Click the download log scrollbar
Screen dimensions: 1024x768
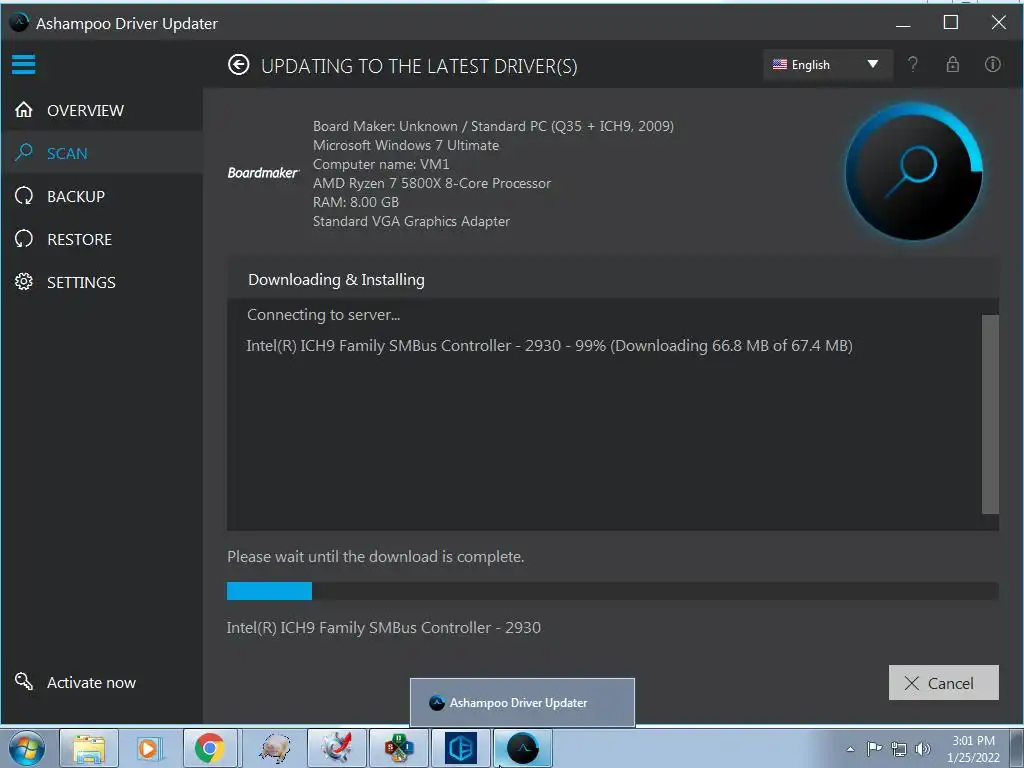[x=990, y=414]
